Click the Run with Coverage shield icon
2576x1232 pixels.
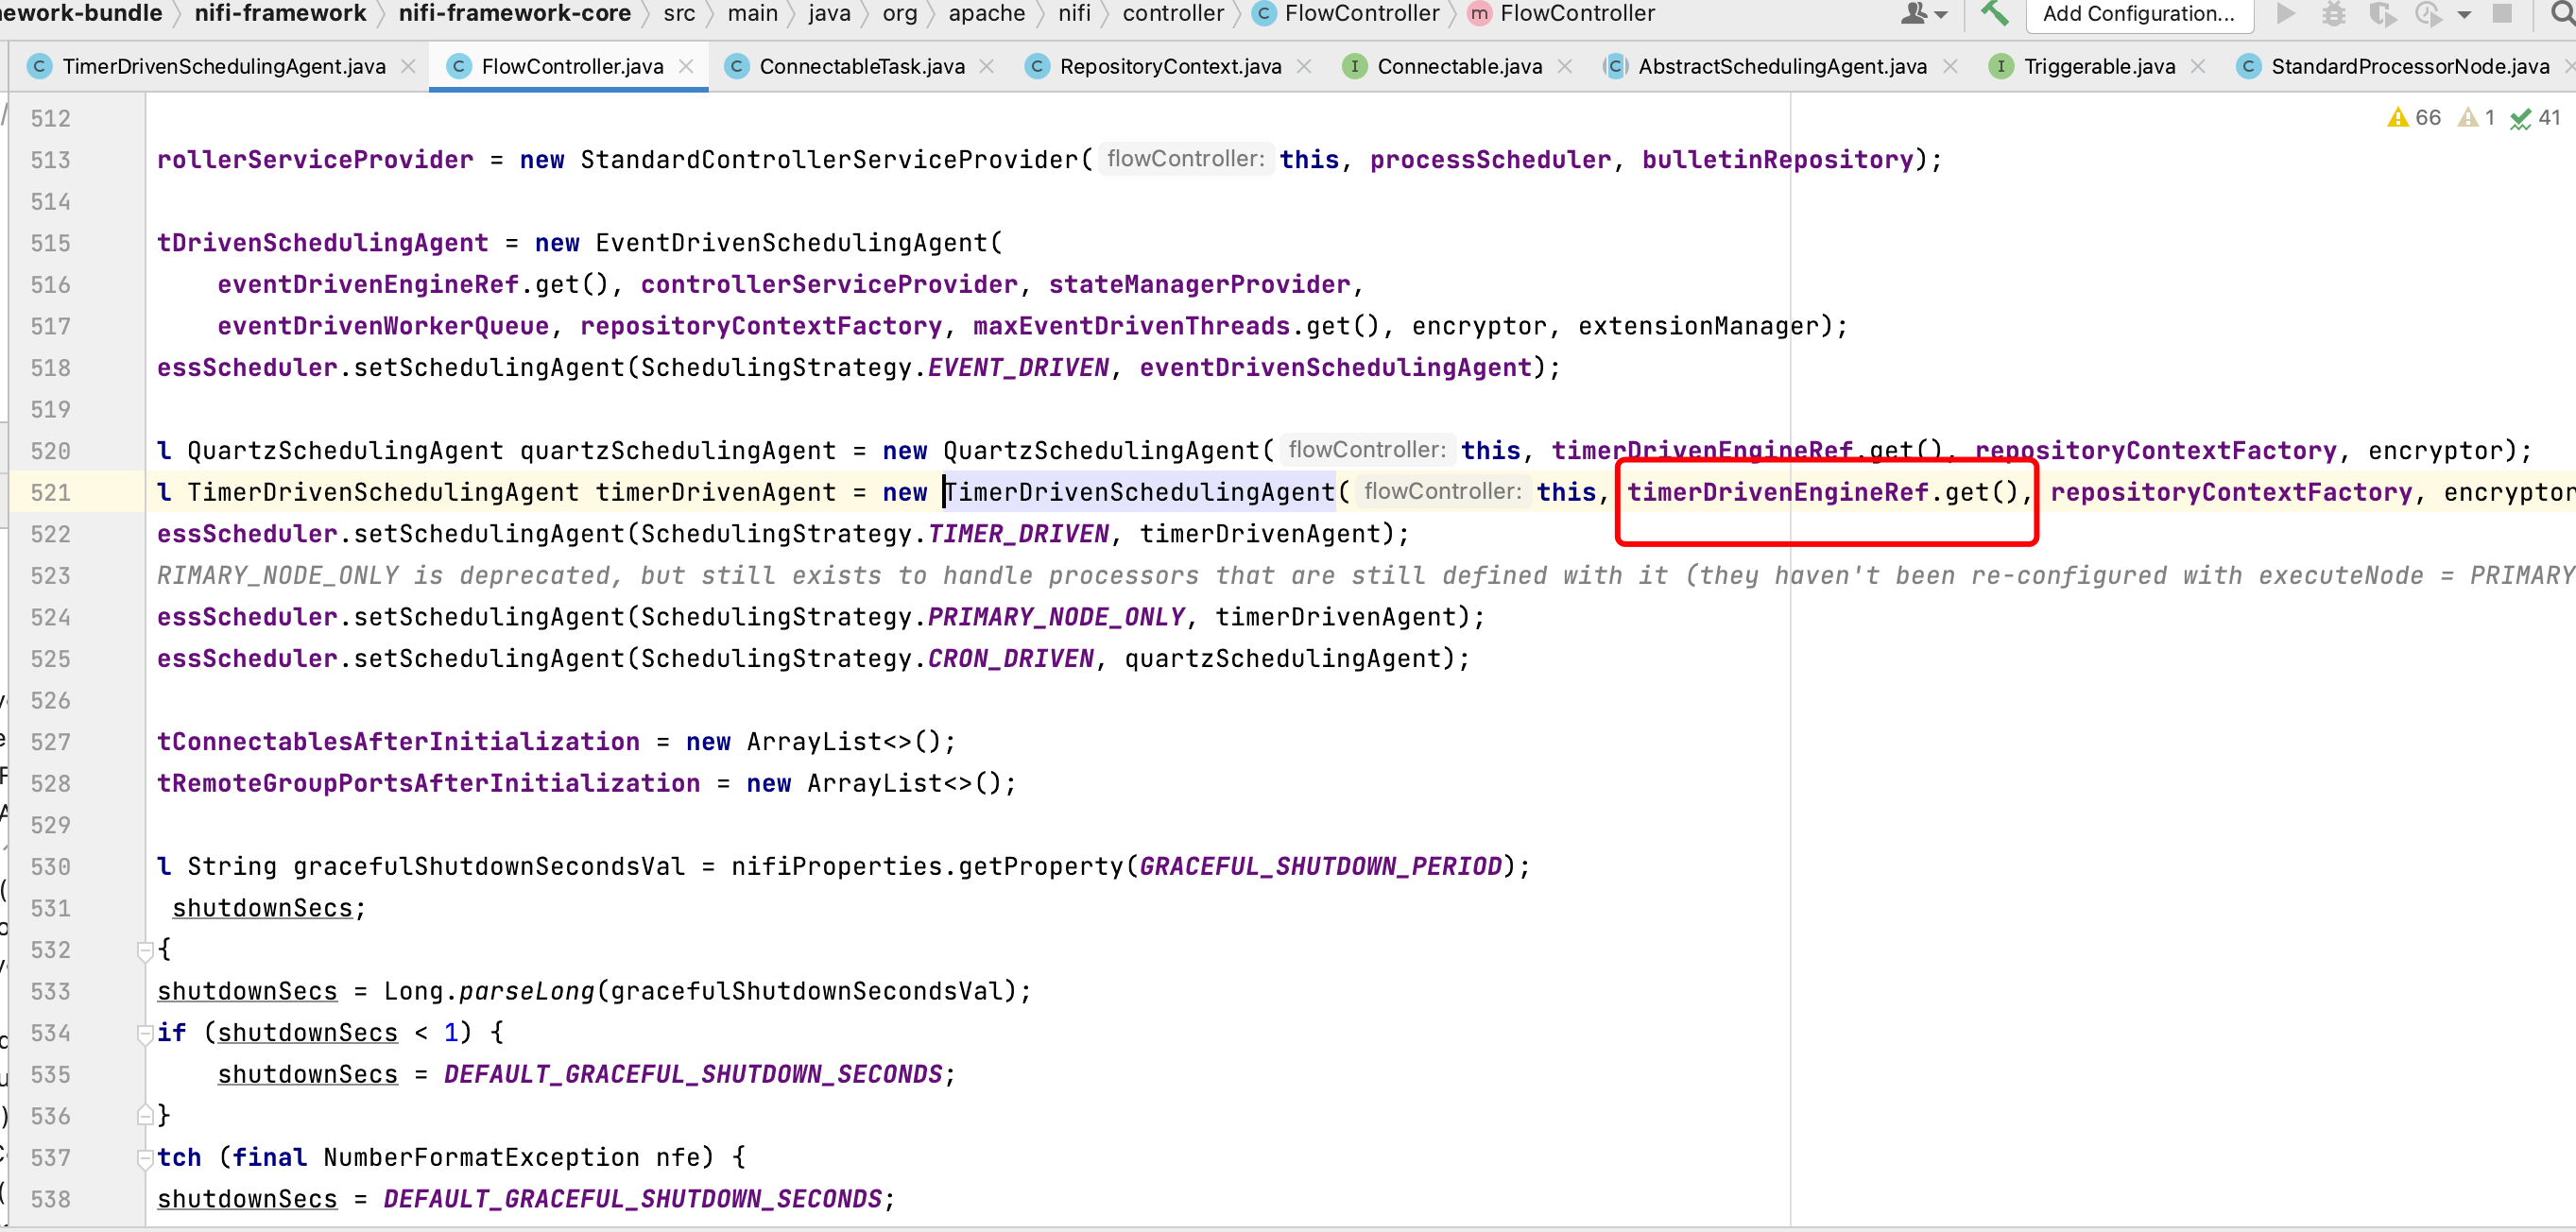[2382, 13]
